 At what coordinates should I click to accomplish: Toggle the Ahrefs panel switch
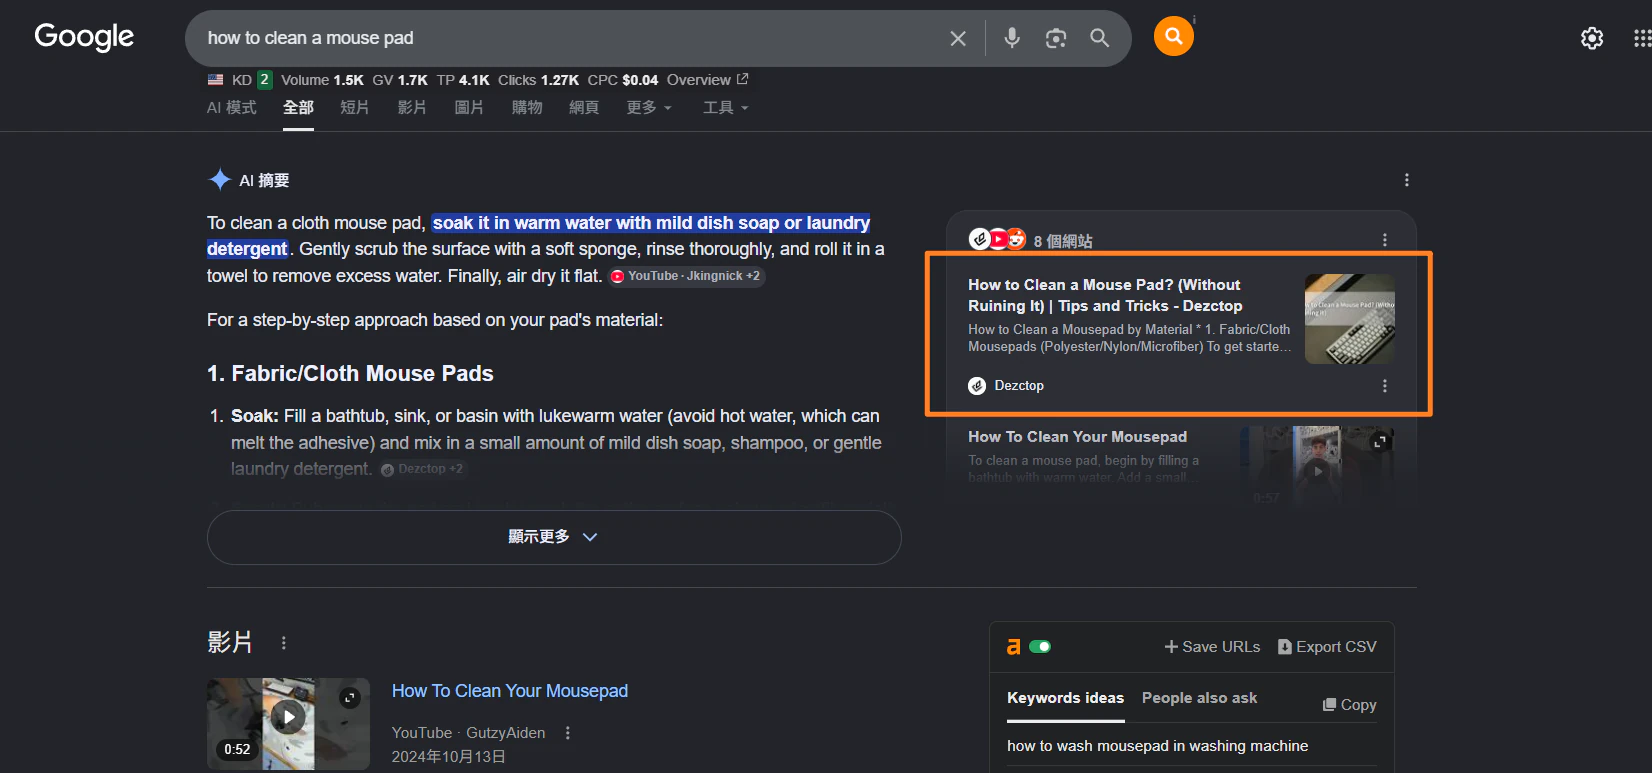[x=1040, y=647]
